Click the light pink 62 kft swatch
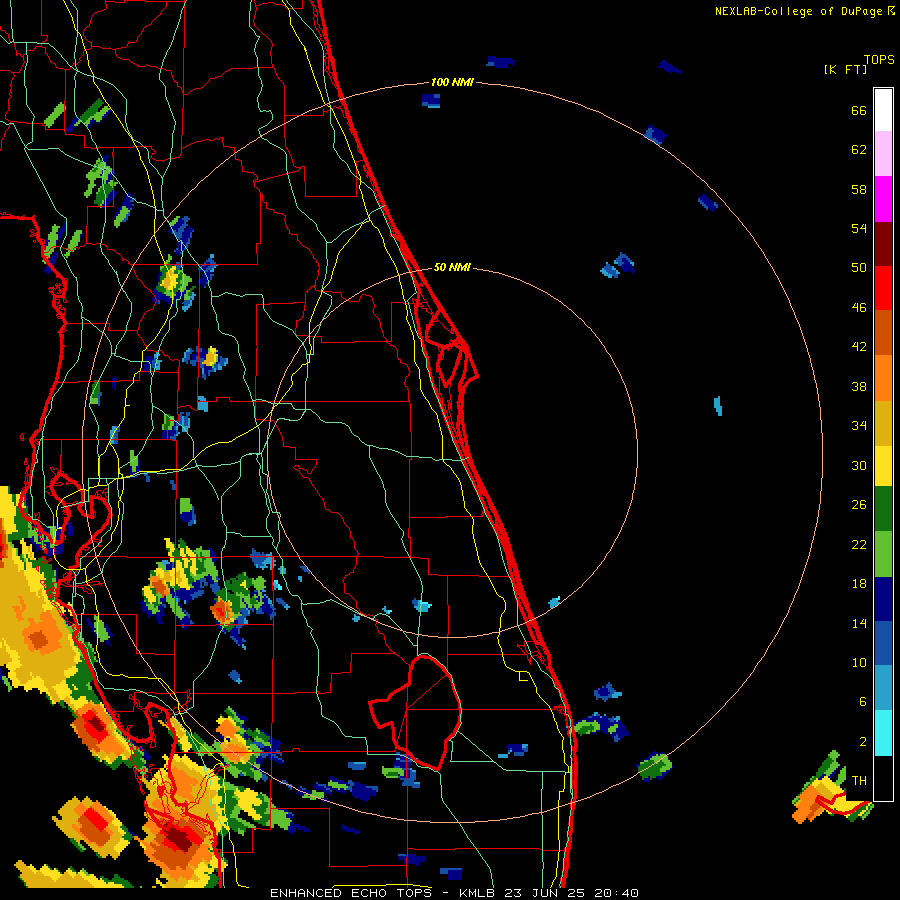Image resolution: width=900 pixels, height=900 pixels. pos(883,154)
